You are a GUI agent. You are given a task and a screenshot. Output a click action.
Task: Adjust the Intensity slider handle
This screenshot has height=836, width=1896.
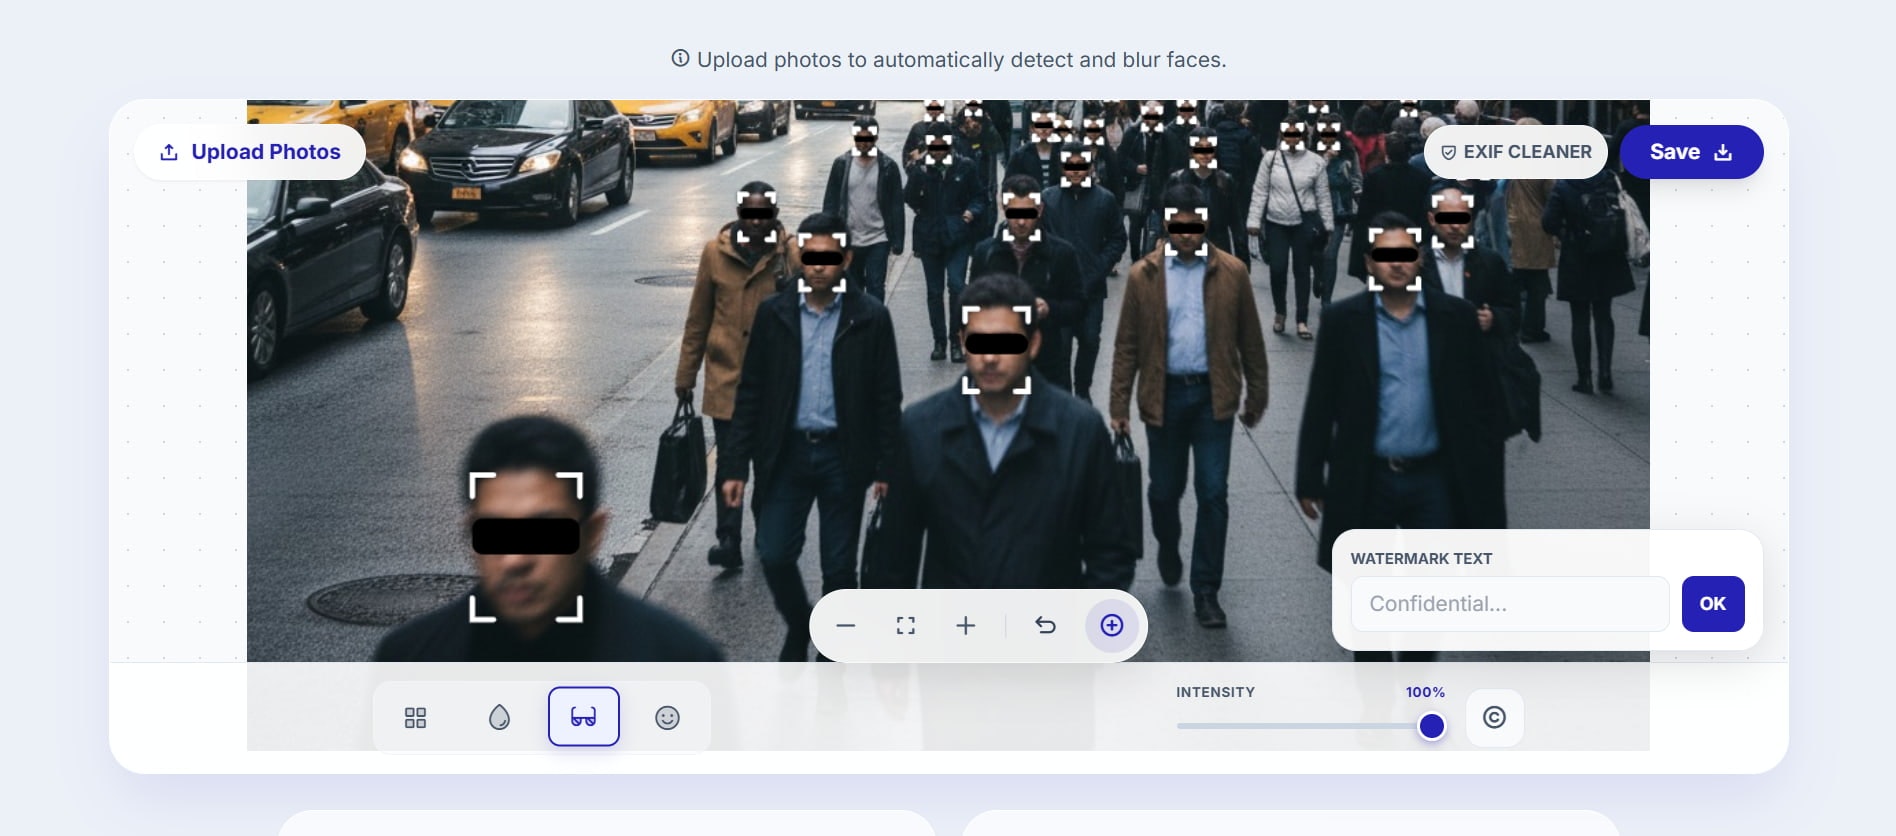(x=1432, y=726)
